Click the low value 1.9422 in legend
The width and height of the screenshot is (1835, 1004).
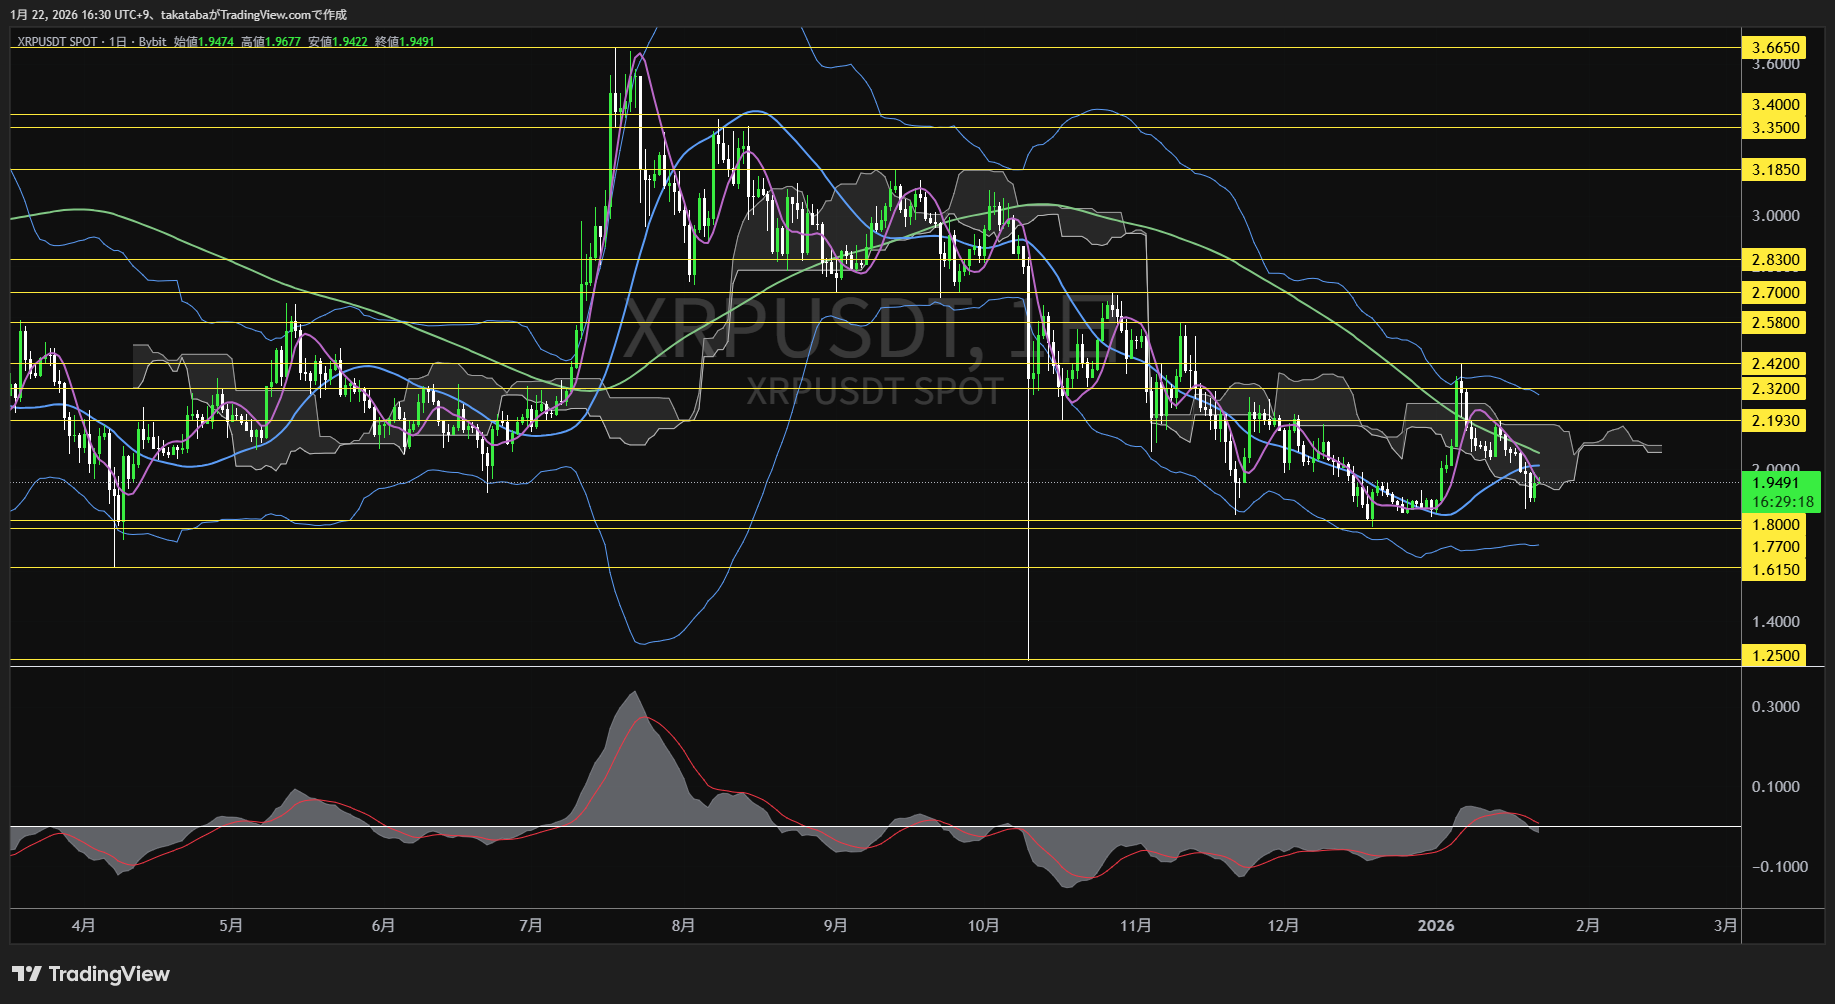click(x=350, y=42)
